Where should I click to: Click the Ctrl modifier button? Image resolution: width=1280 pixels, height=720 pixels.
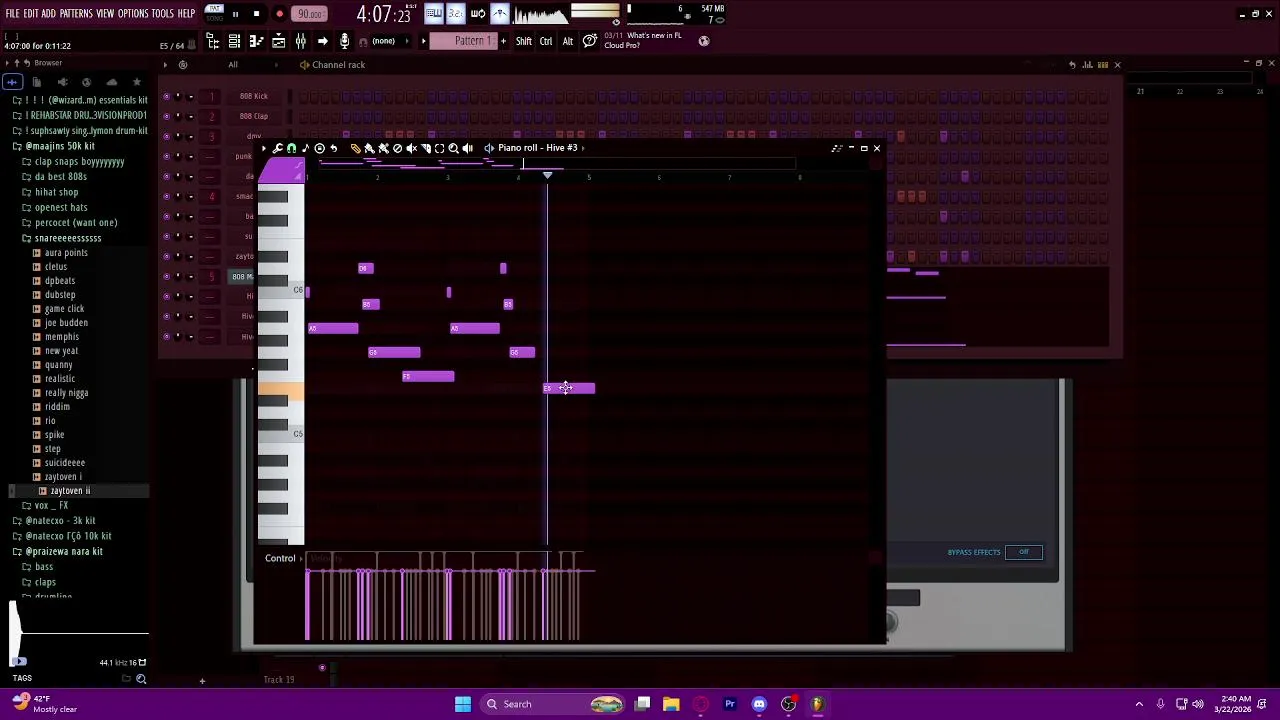pos(546,41)
